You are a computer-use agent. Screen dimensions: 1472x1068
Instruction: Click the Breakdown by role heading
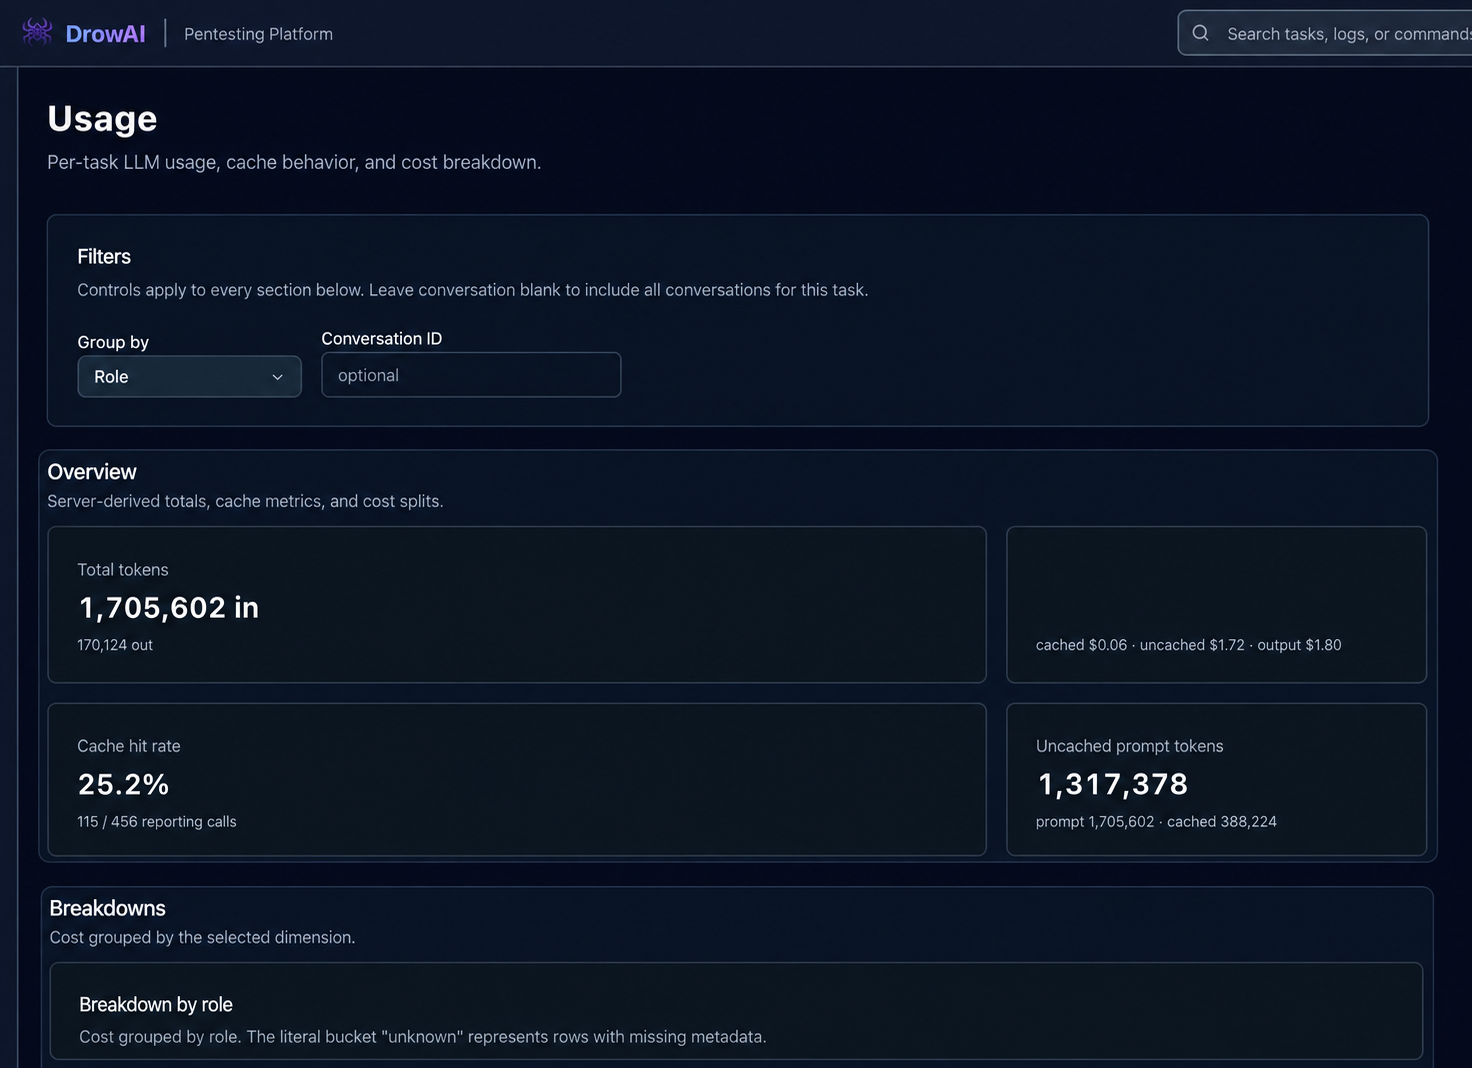[156, 1005]
